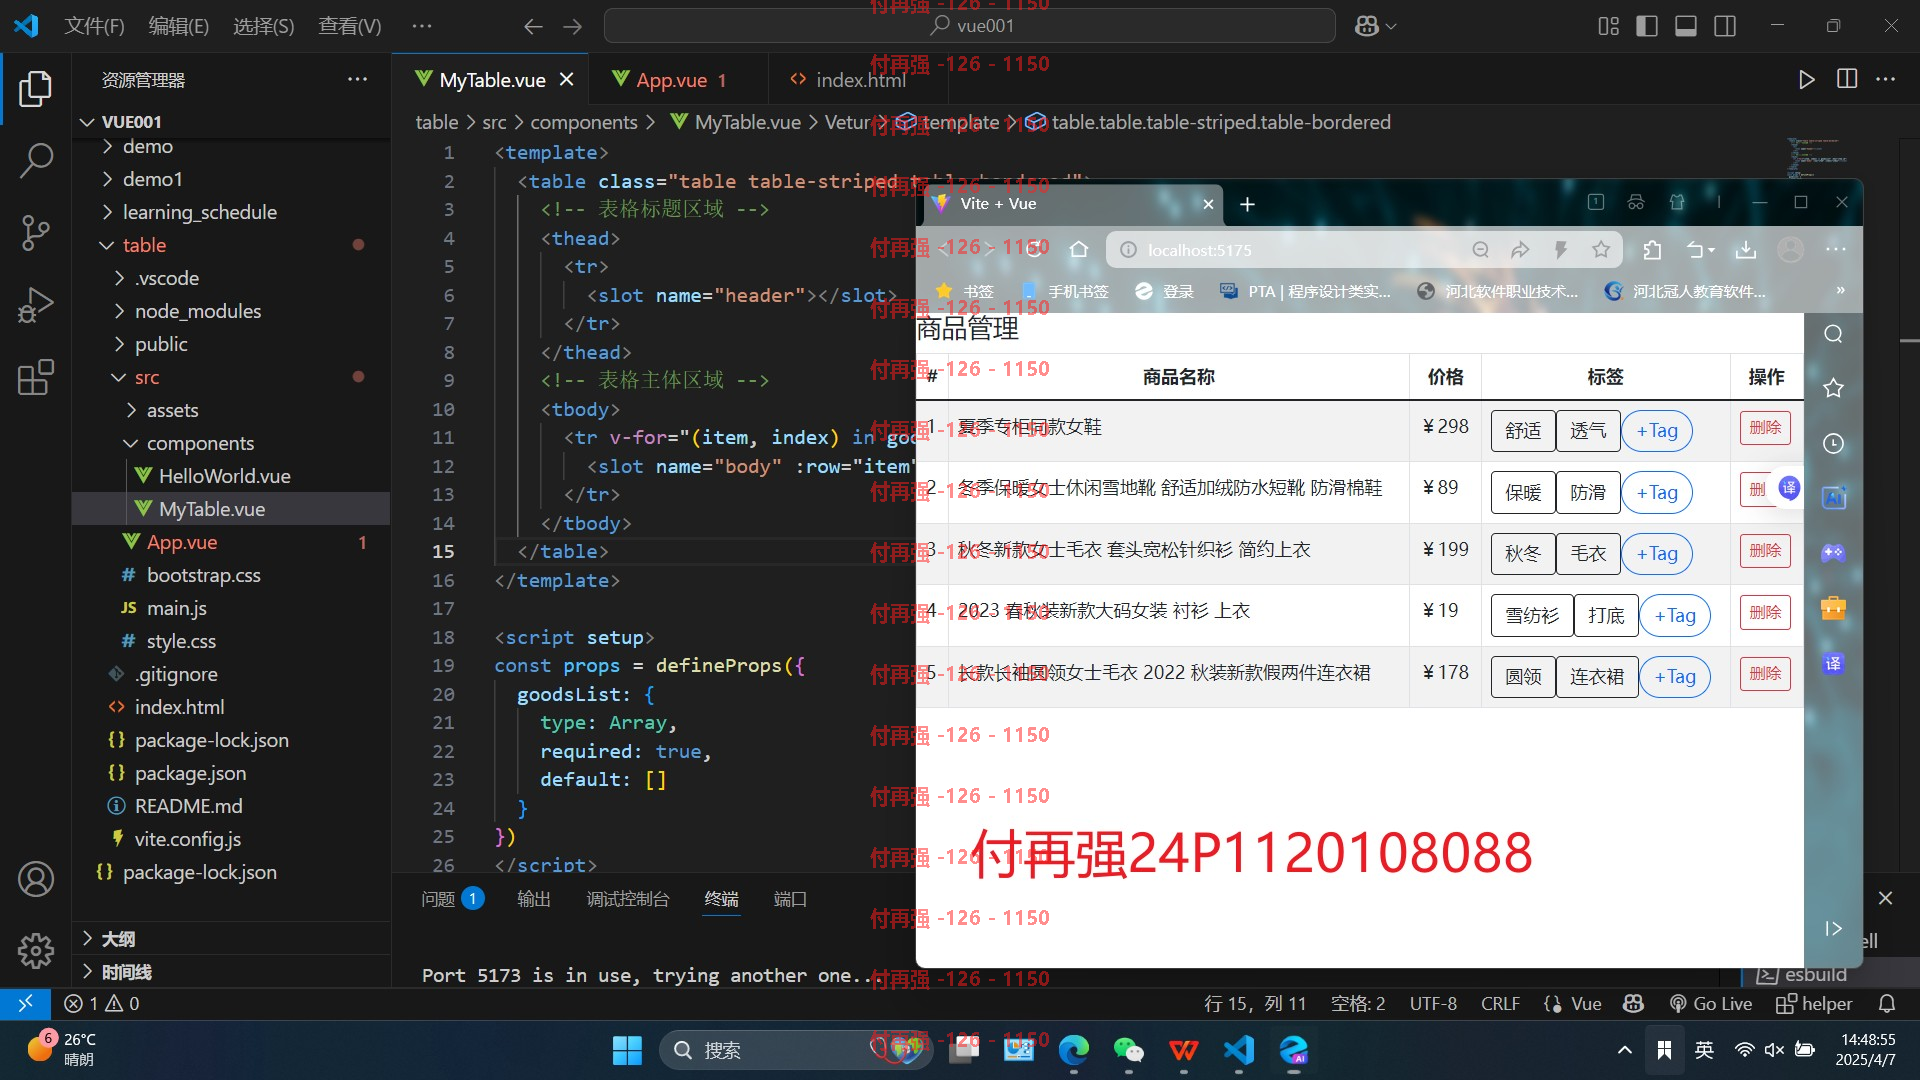Image resolution: width=1920 pixels, height=1080 pixels.
Task: Click browser sidebar search icon
Action: pyautogui.click(x=1833, y=334)
